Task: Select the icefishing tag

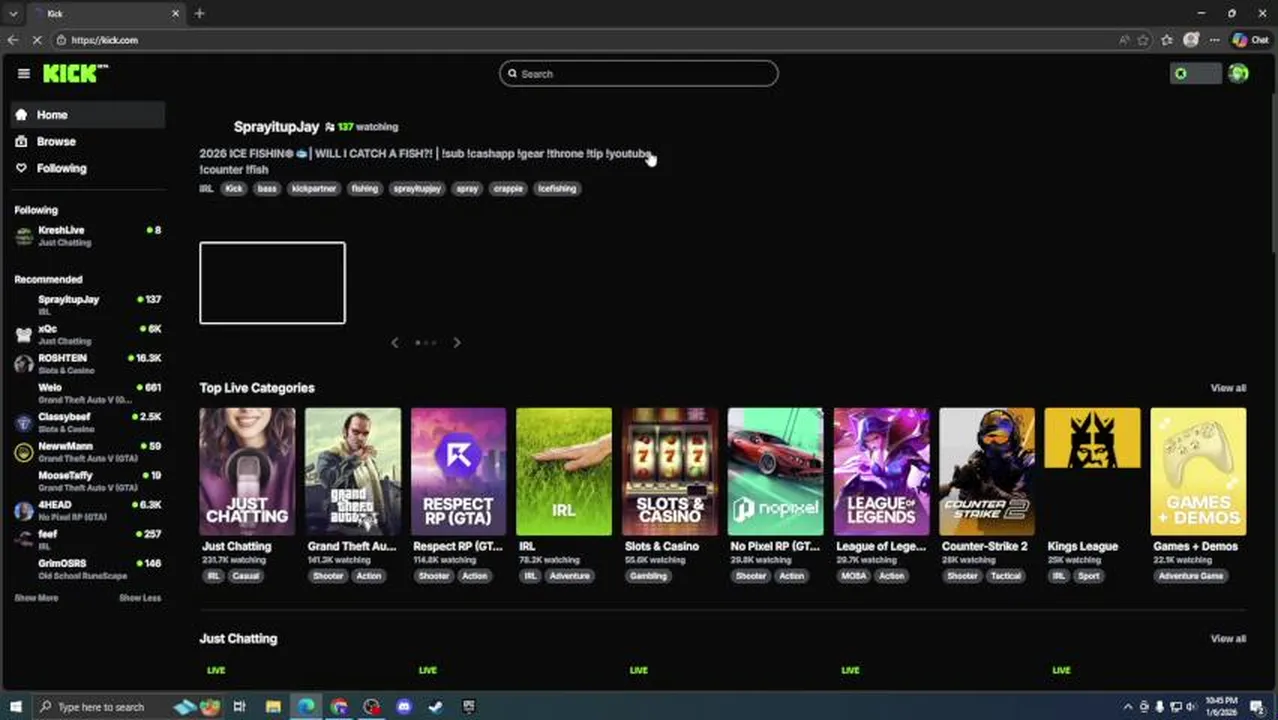Action: point(557,188)
